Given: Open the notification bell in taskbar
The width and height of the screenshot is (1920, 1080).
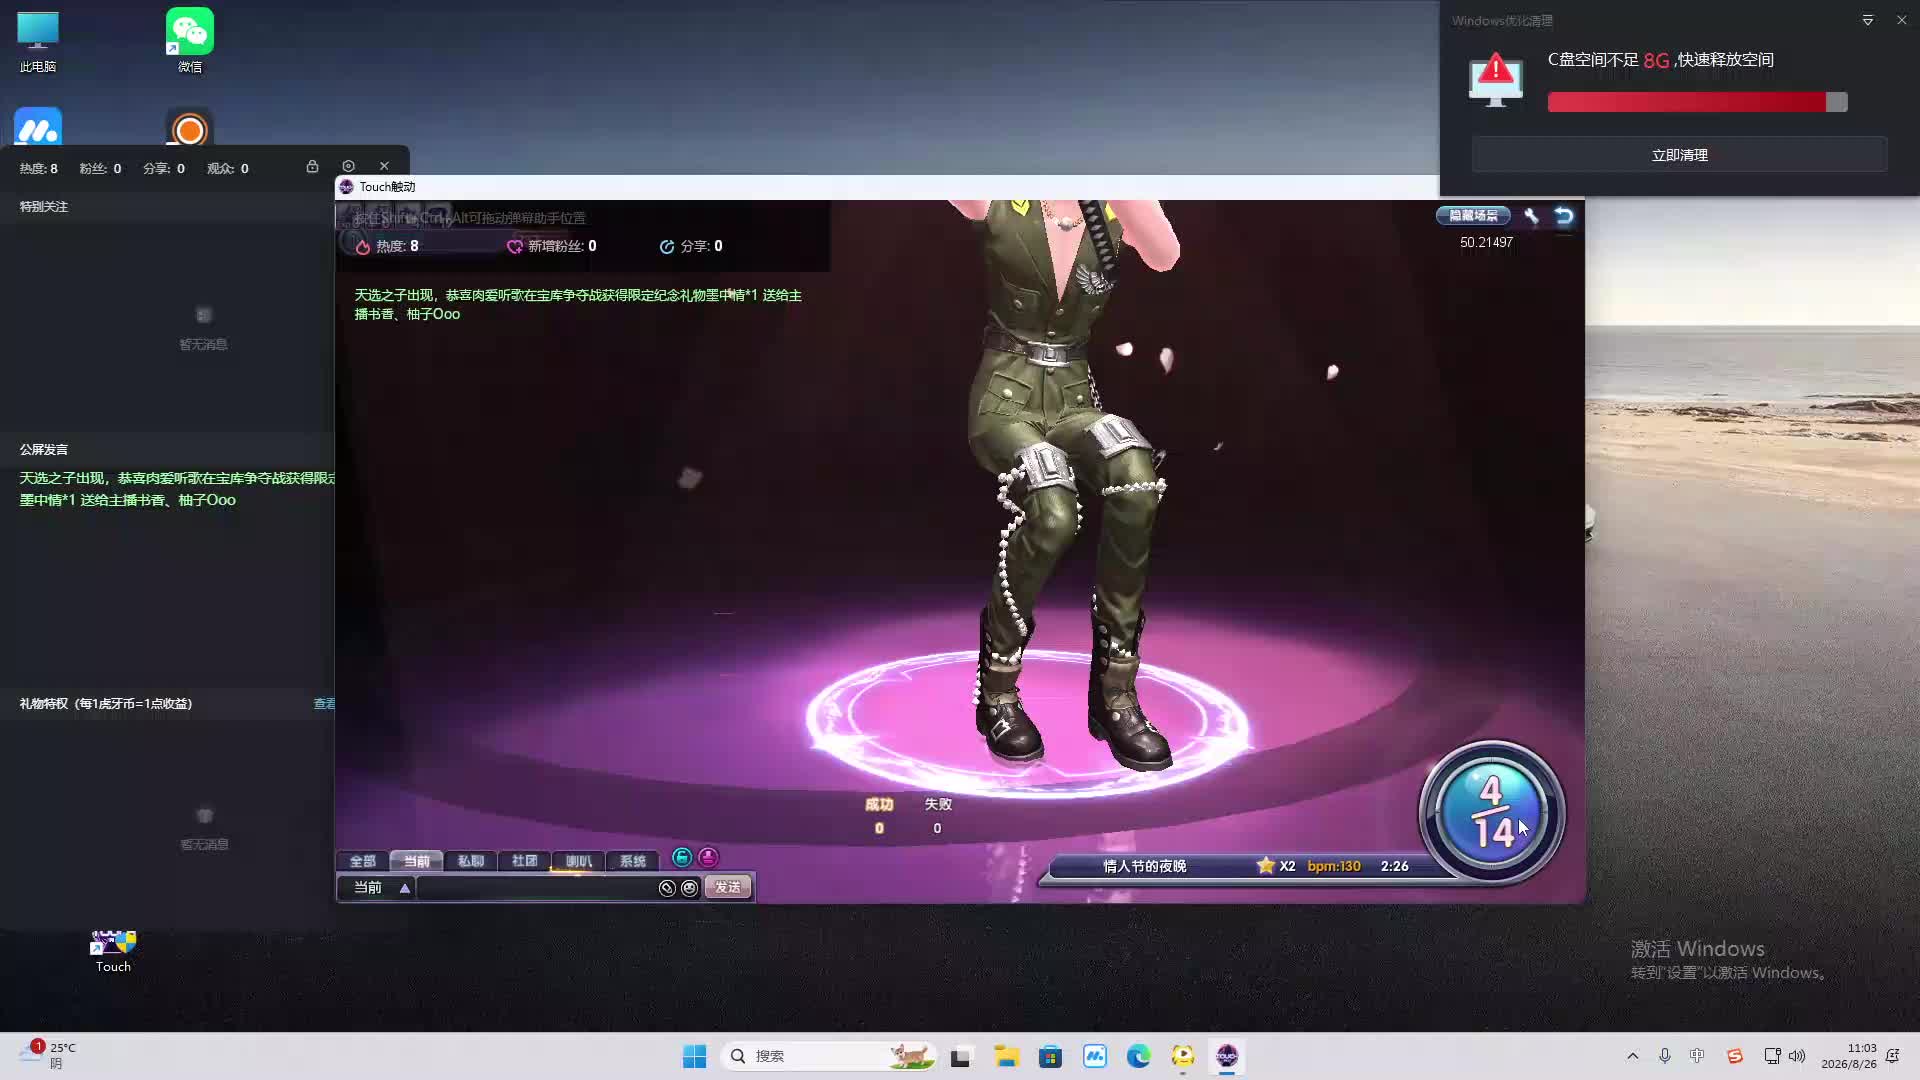Looking at the screenshot, I should (1892, 1056).
